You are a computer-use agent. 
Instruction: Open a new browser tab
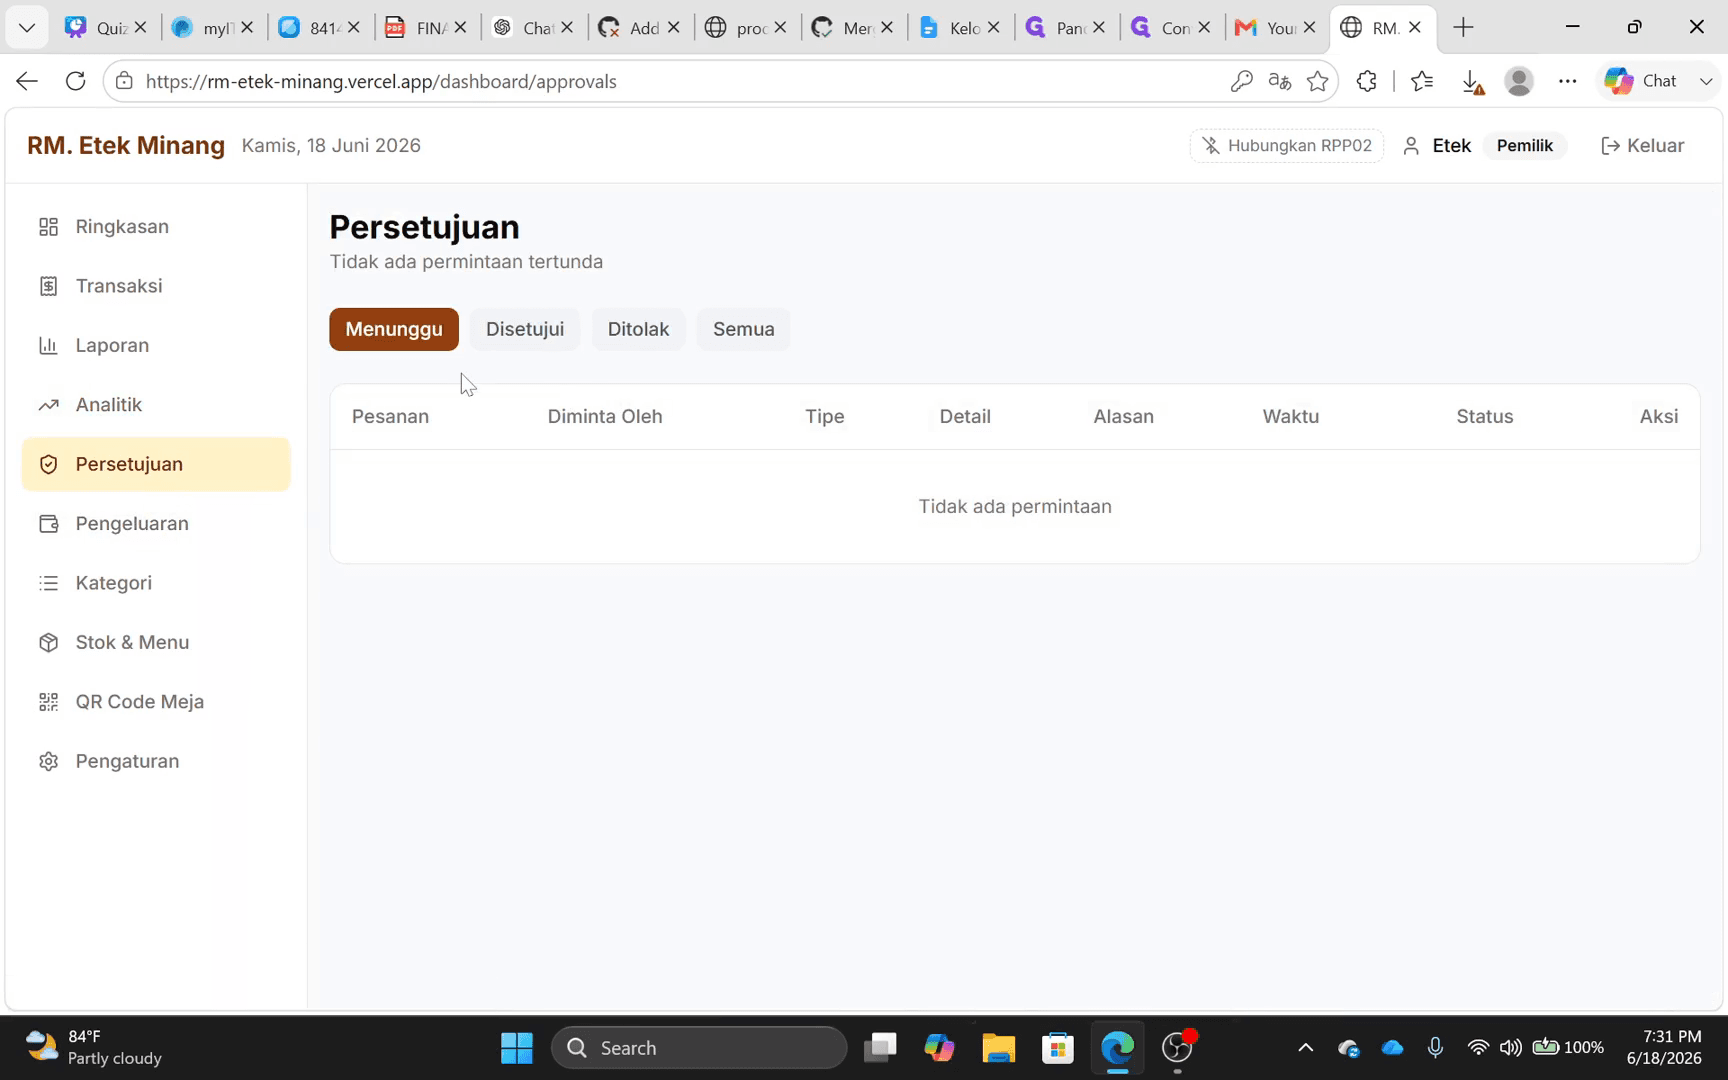click(1463, 27)
